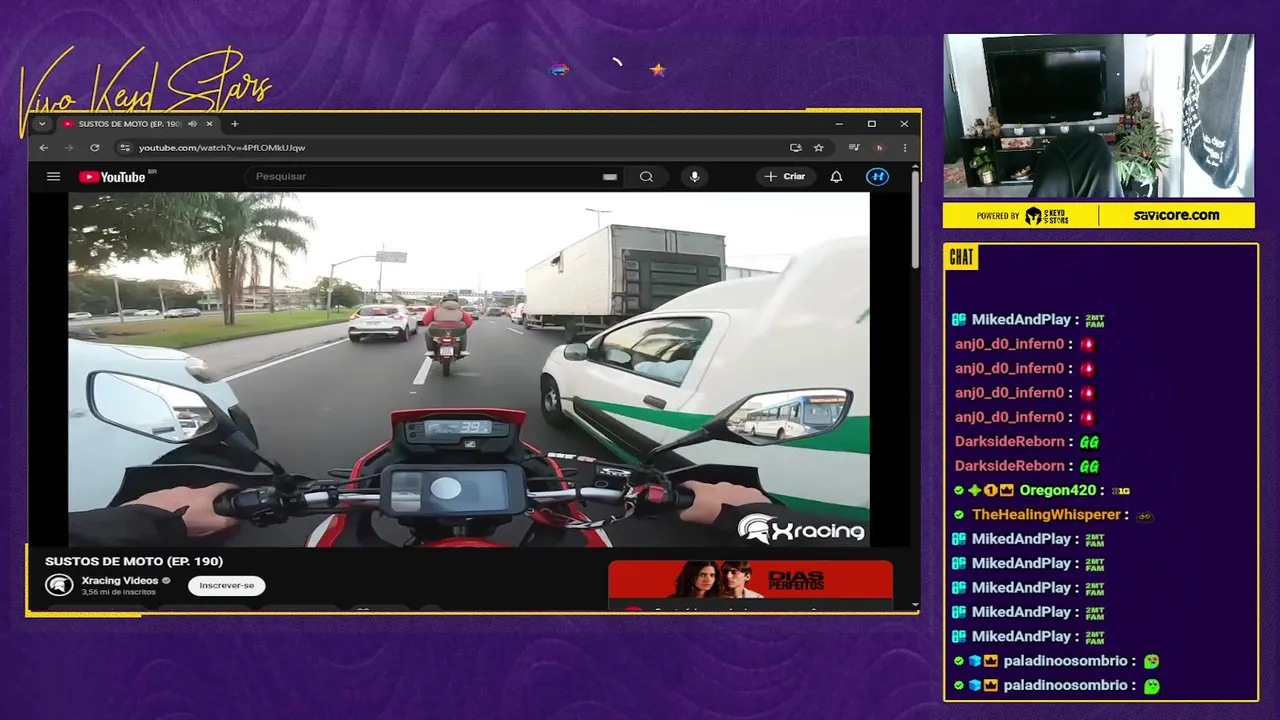This screenshot has height=720, width=1280.
Task: Reload the YouTube page
Action: click(x=95, y=148)
